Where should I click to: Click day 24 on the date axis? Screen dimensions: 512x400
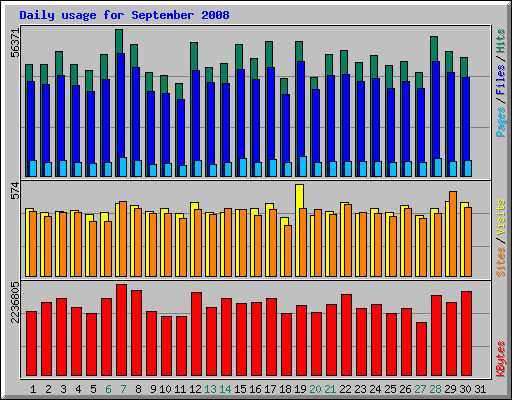375,389
